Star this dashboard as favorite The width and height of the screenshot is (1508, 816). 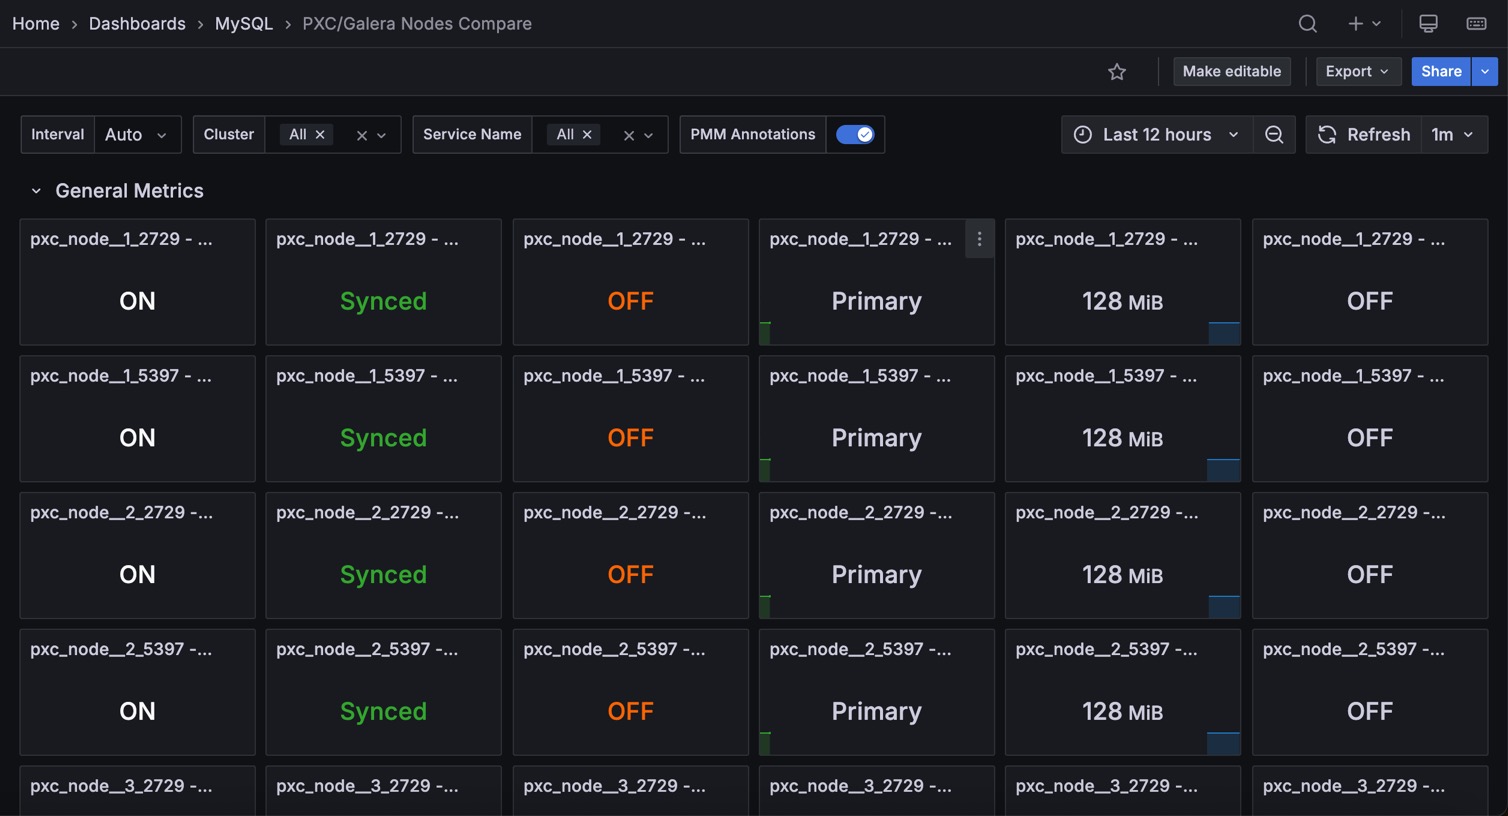click(x=1117, y=72)
